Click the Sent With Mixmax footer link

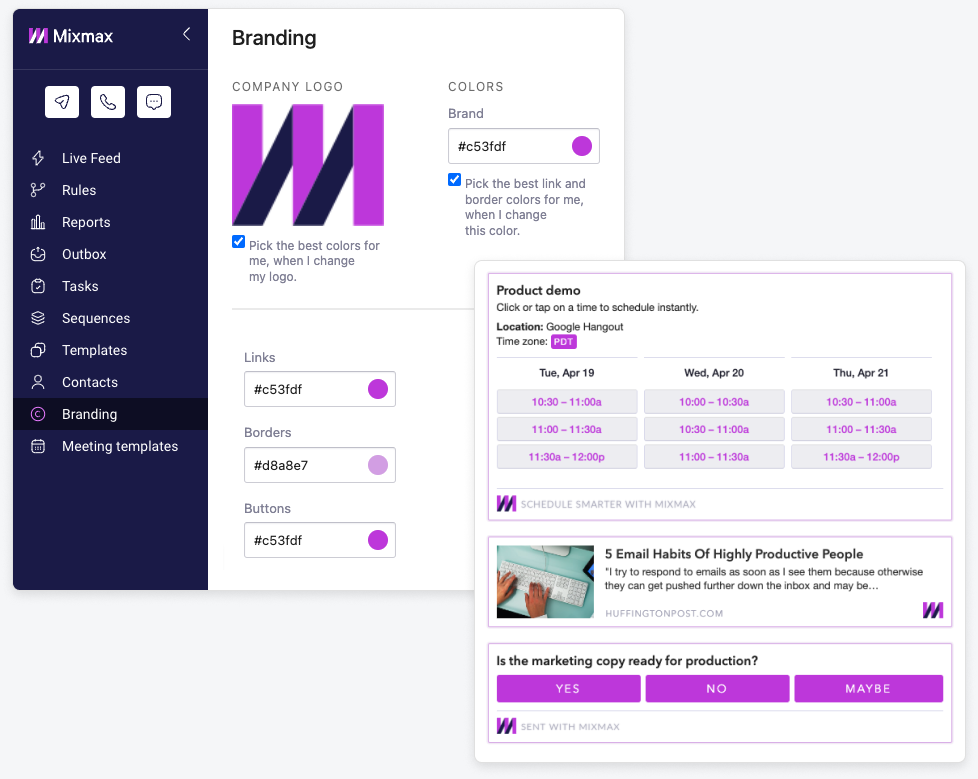pyautogui.click(x=570, y=727)
